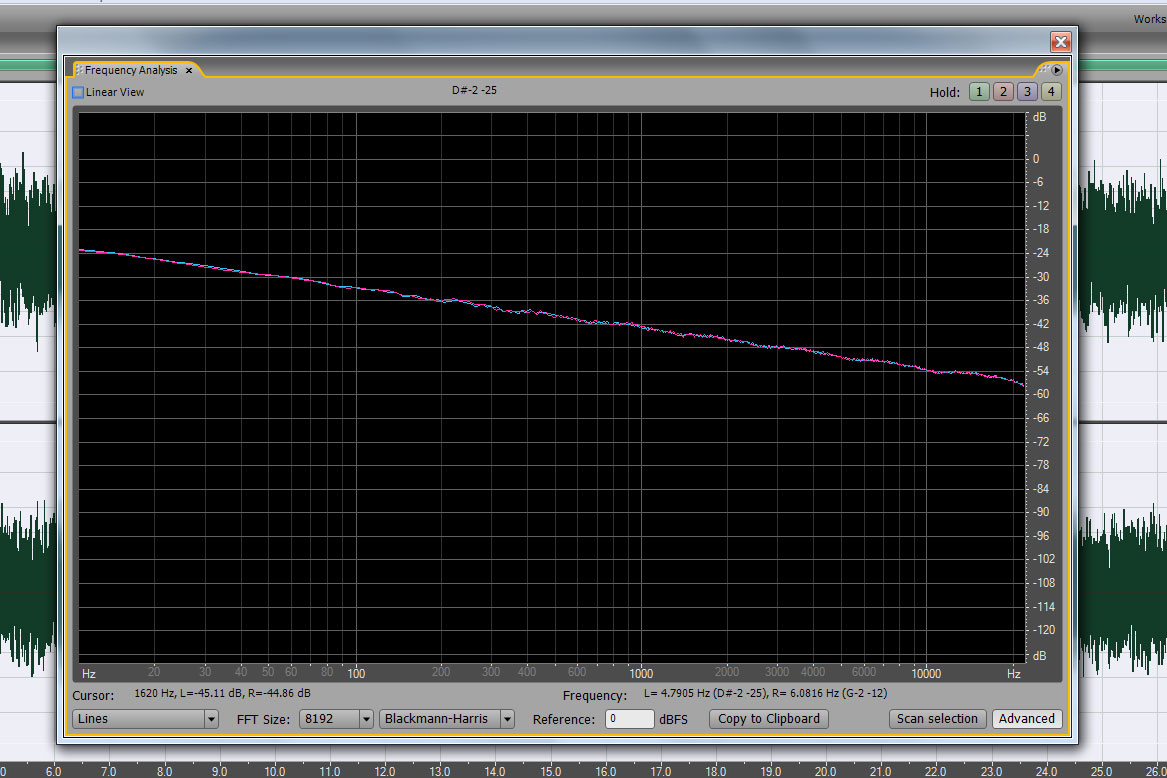Viewport: 1167px width, 778px height.
Task: Open the Lines display style dropdown
Action: point(145,719)
